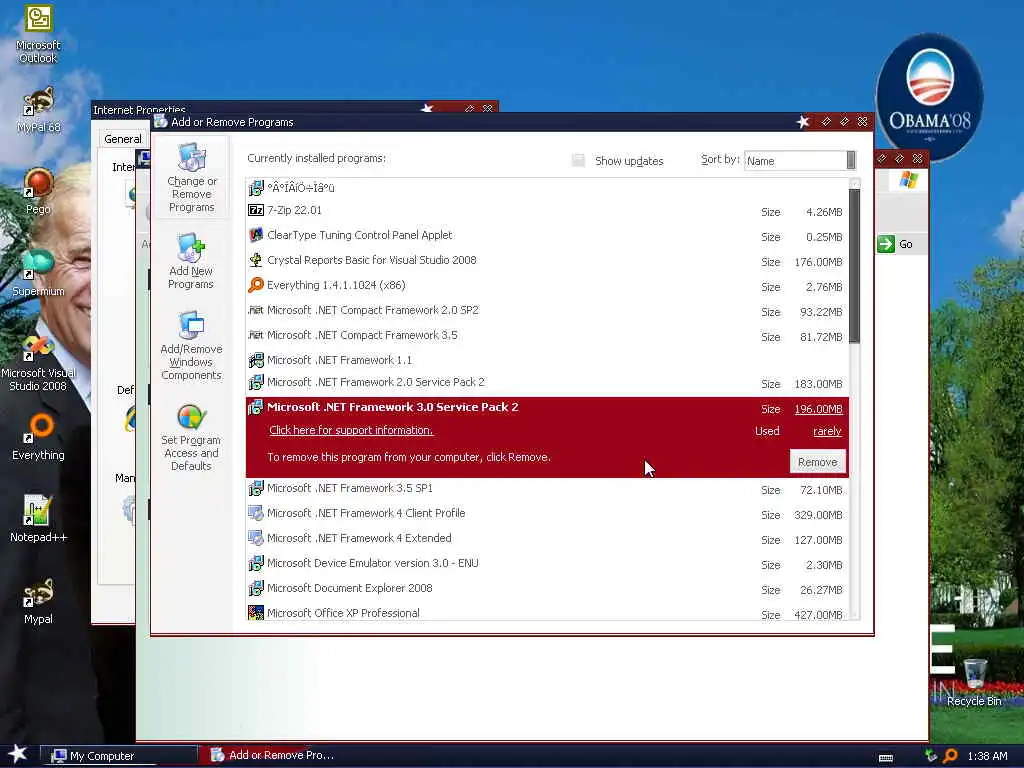The width and height of the screenshot is (1024, 768).
Task: Select Microsoft .NET Framework 3.5 SP1 row
Action: point(547,488)
